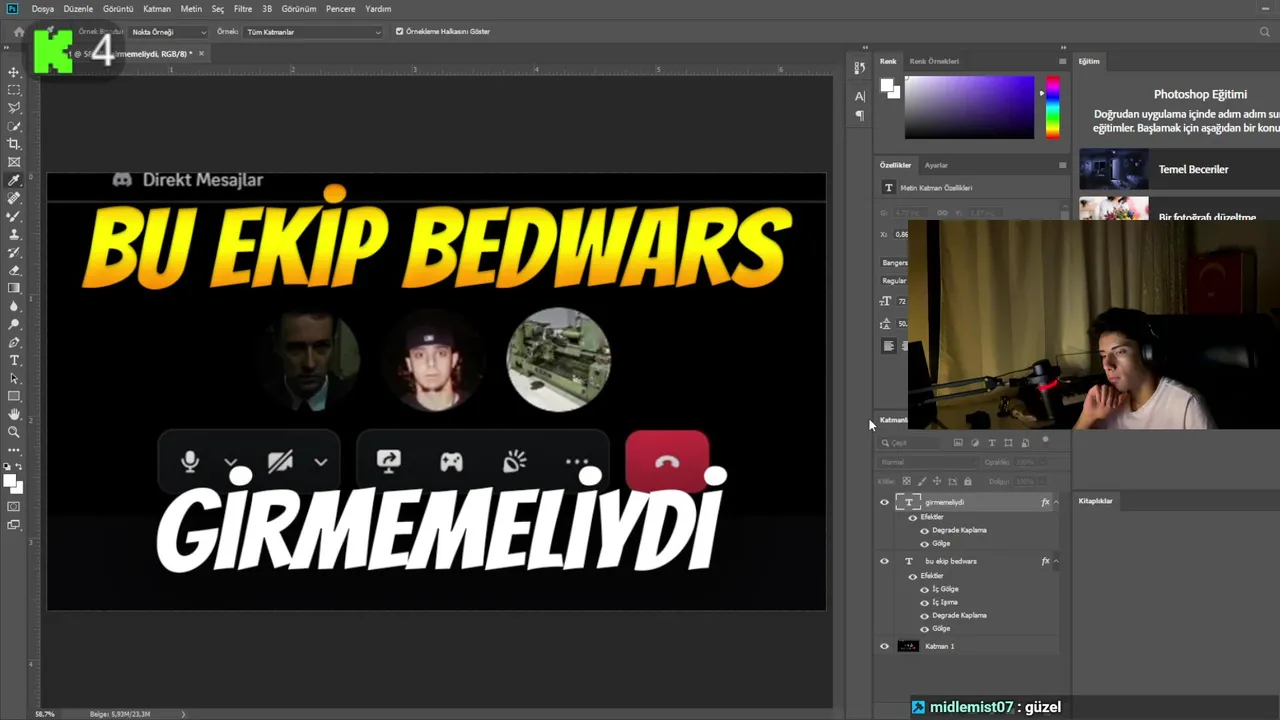The width and height of the screenshot is (1280, 720).
Task: Change the screen mode icon
Action: tap(14, 525)
